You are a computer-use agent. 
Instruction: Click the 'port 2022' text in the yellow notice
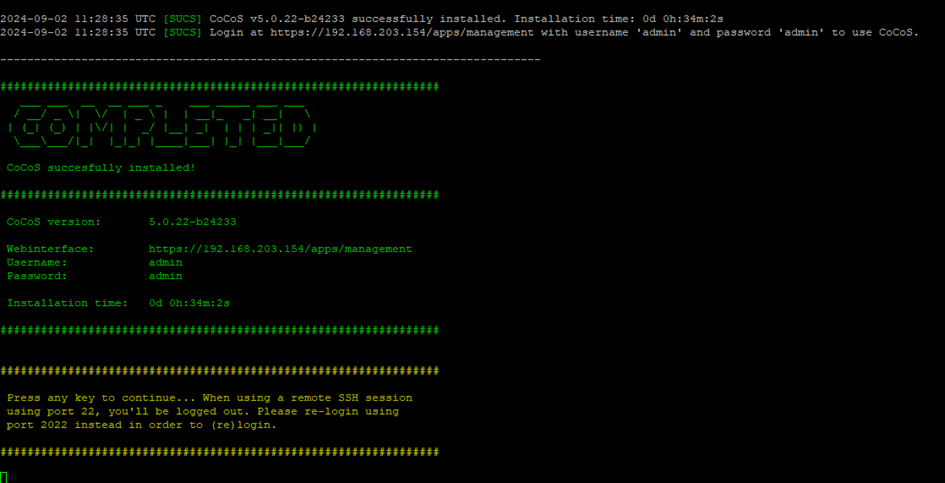coord(37,425)
